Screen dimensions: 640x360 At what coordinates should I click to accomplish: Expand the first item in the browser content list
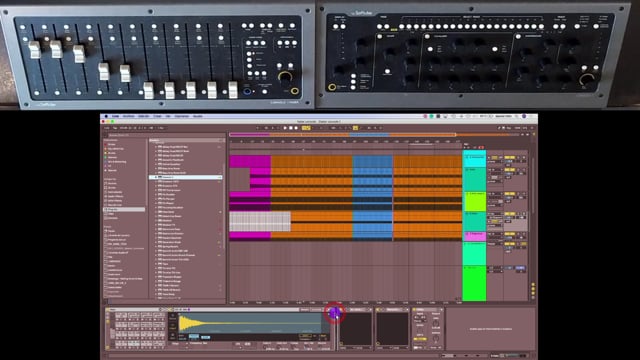[156, 147]
